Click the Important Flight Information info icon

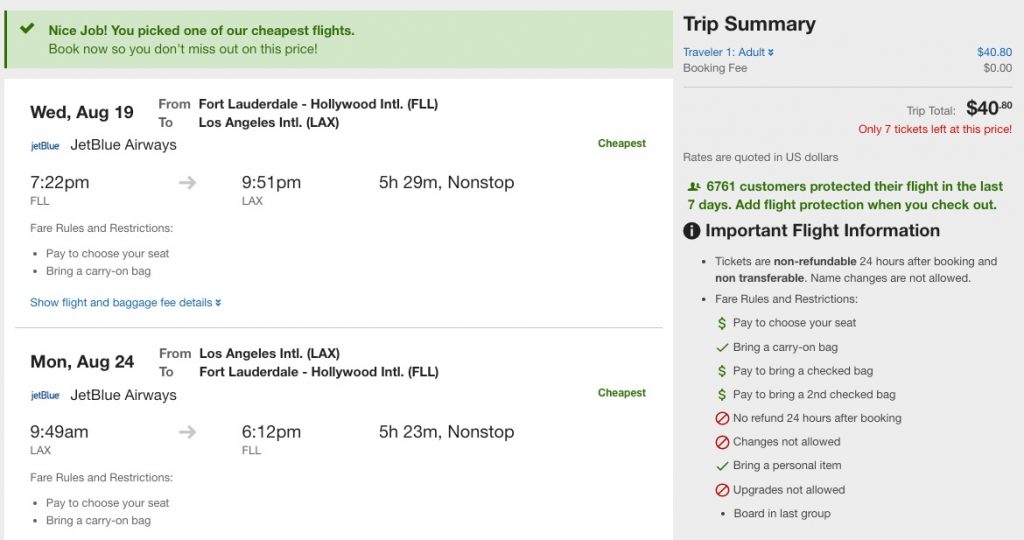click(691, 231)
